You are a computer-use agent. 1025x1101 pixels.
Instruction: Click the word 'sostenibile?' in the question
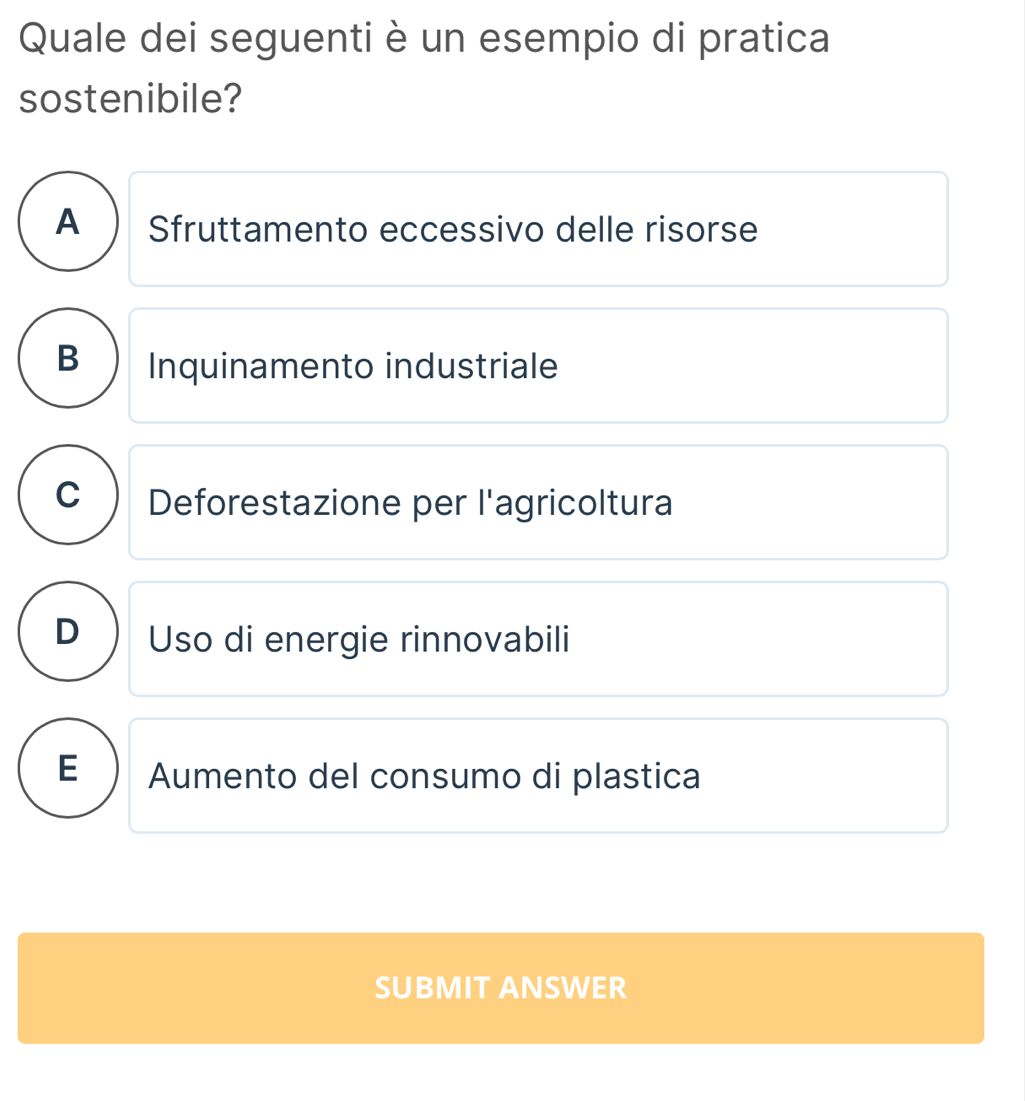point(131,98)
